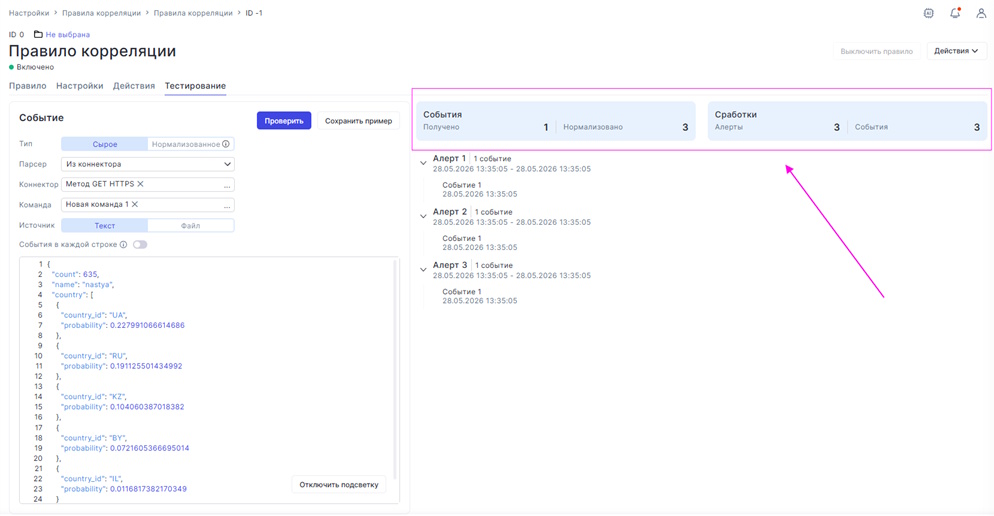Image resolution: width=994 pixels, height=516 pixels.
Task: Remove Метод GET HTTPS connector with X
Action: [x=141, y=184]
